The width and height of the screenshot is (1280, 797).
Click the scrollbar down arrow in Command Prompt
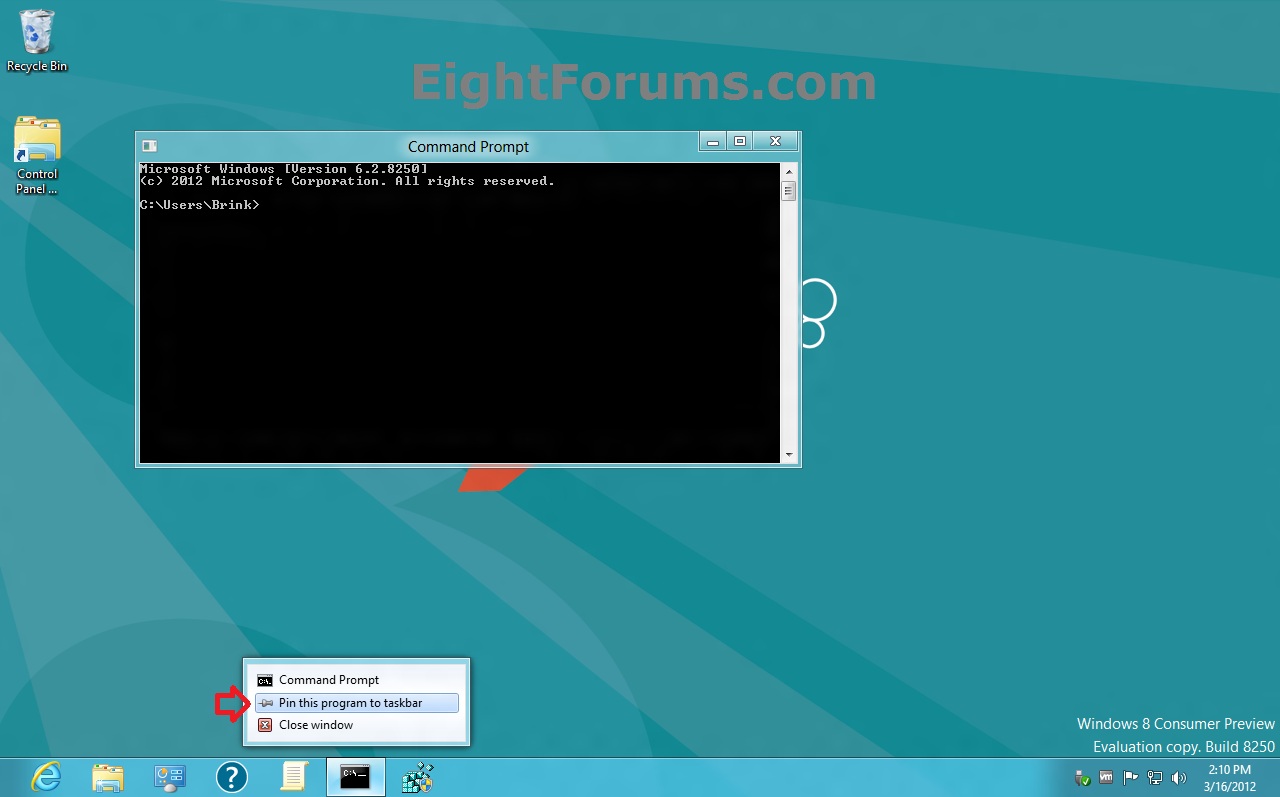788,455
